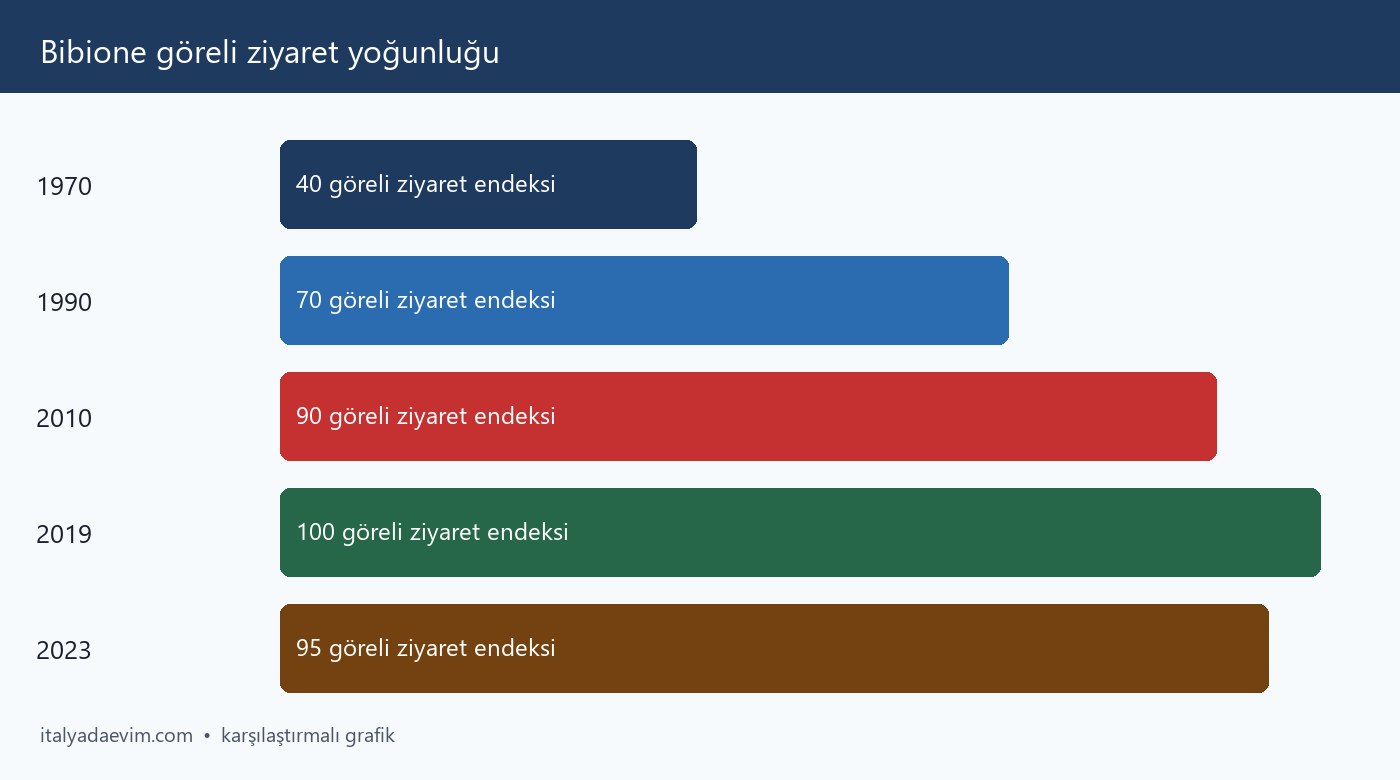Image resolution: width=1400 pixels, height=780 pixels.
Task: Click the red 2010 bar
Action: click(748, 416)
